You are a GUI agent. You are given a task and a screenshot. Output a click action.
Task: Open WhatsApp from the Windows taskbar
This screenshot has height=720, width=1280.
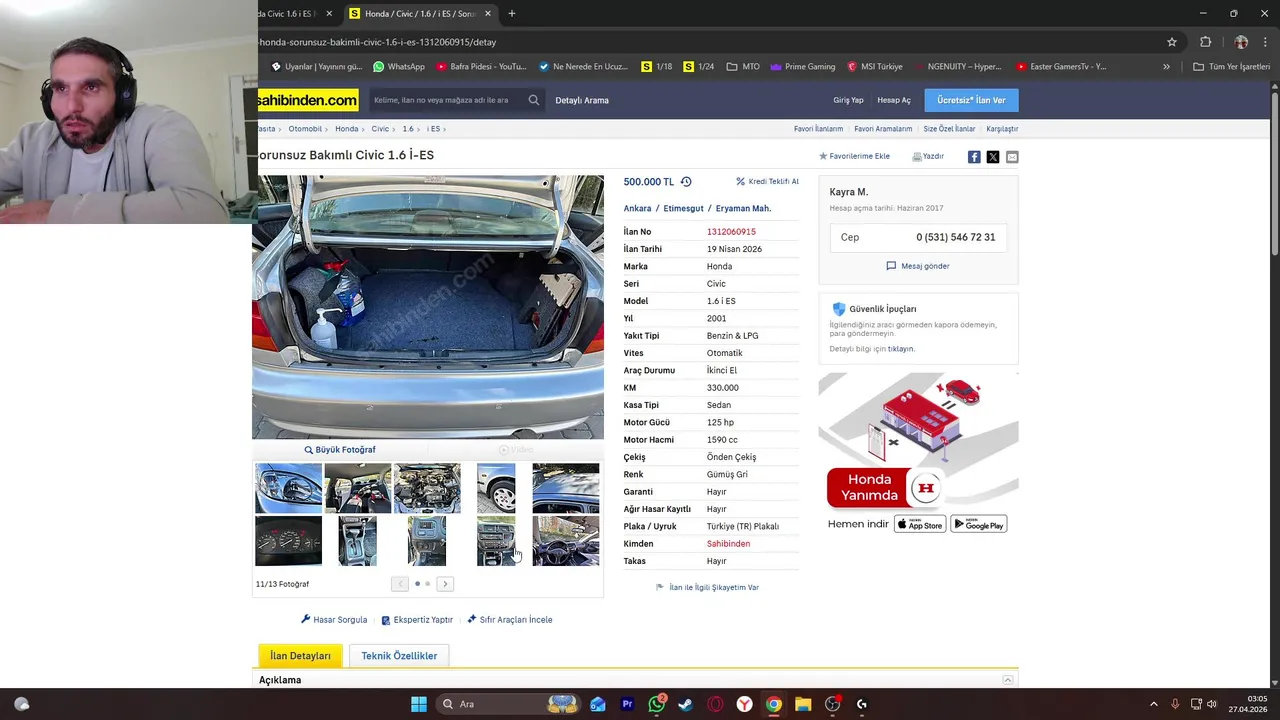(x=657, y=704)
